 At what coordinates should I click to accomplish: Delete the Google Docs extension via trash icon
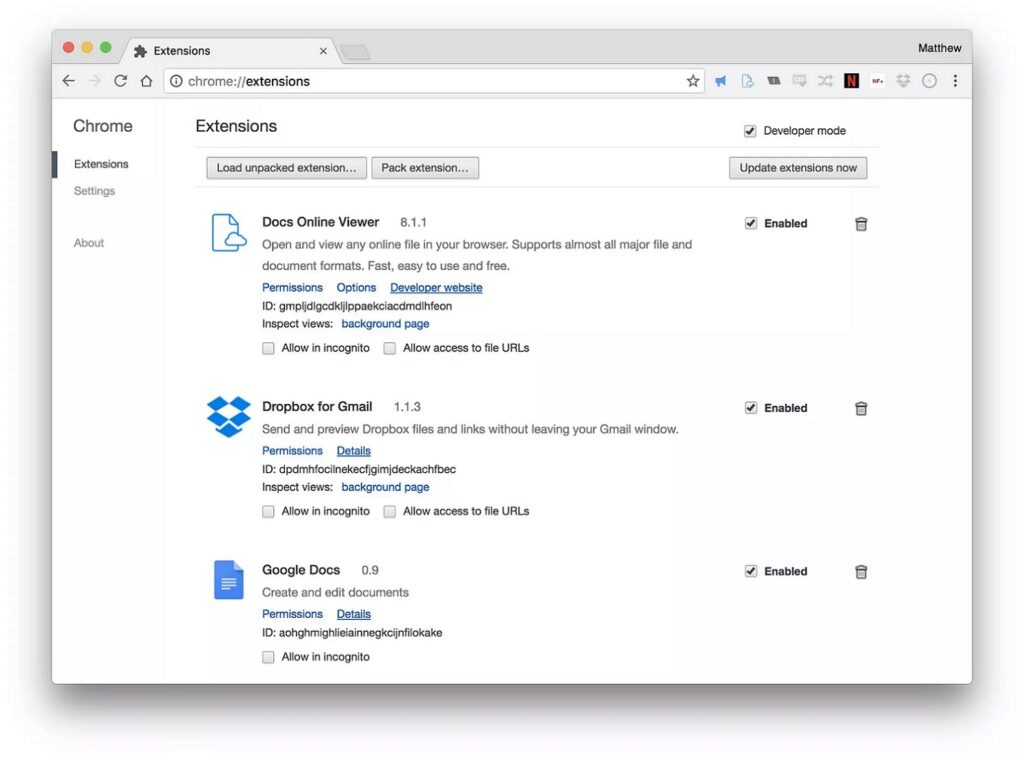(861, 571)
